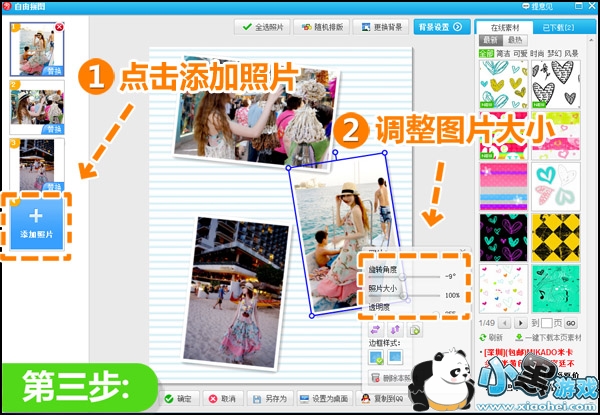Select the second border style option

click(x=397, y=356)
